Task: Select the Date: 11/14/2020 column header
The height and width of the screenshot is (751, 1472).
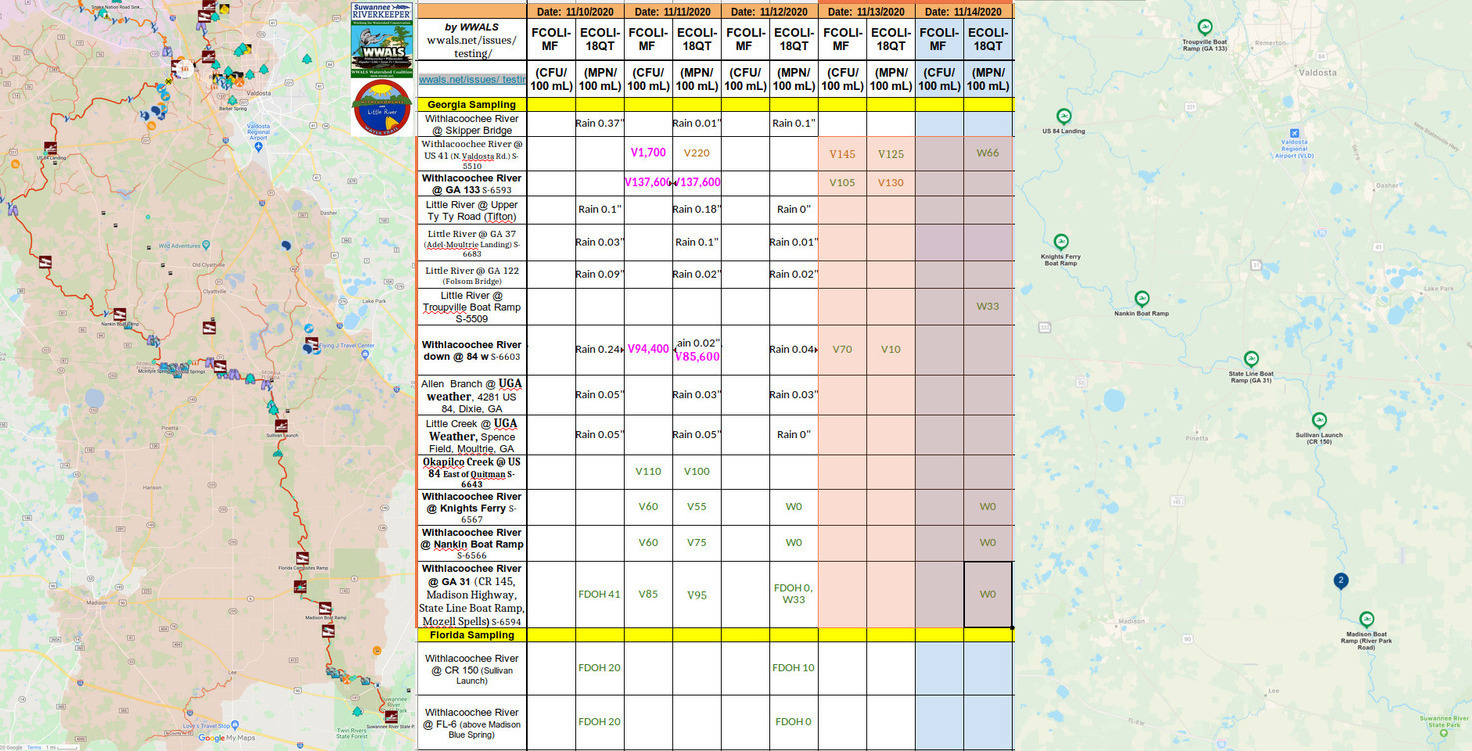Action: coord(964,11)
